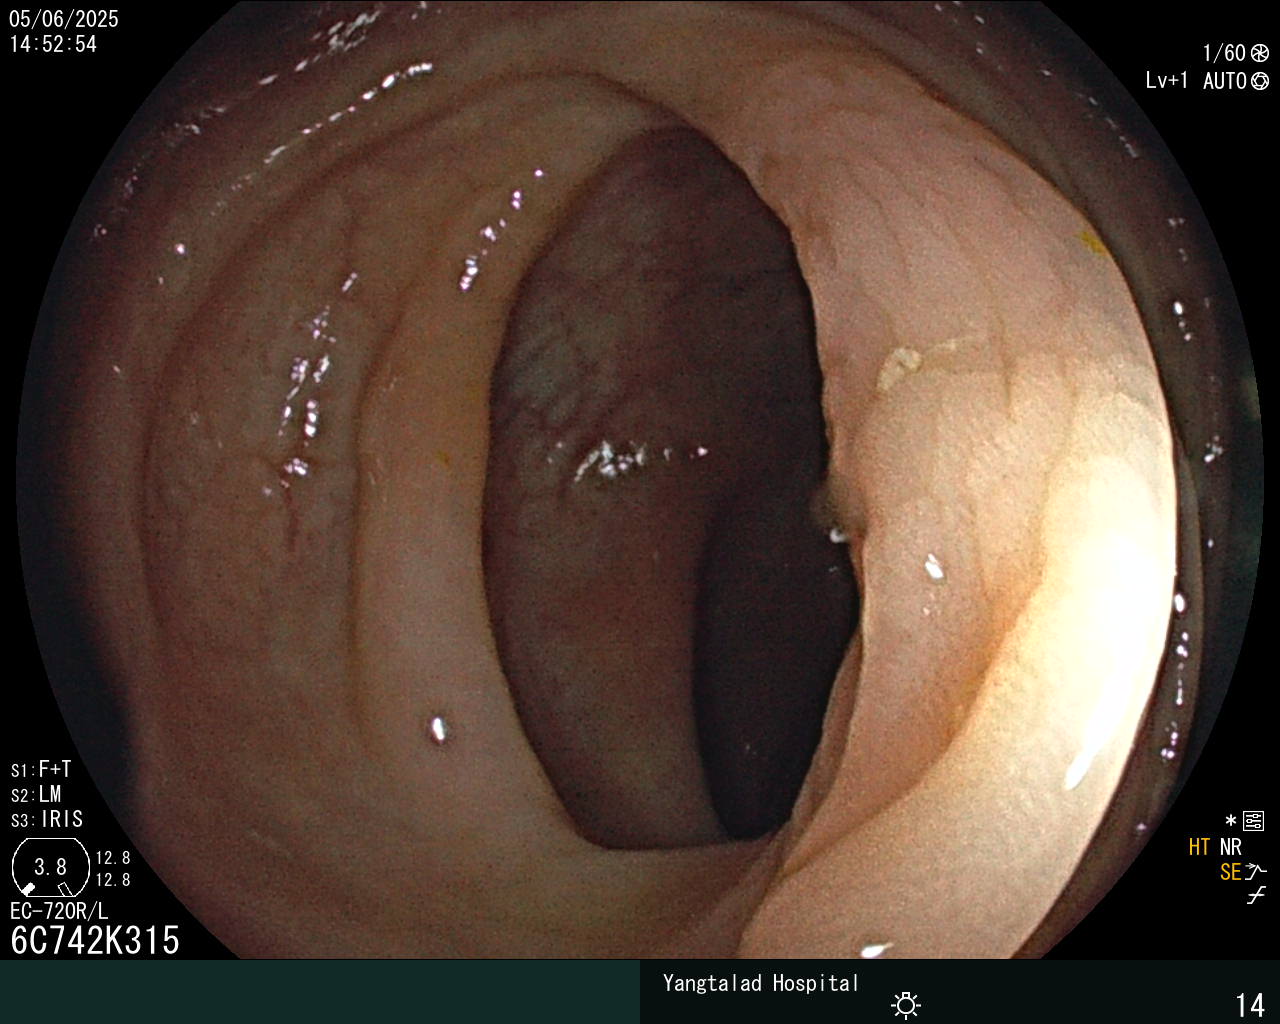Click the asterisk indicator icon
The width and height of the screenshot is (1280, 1024).
tap(1230, 822)
